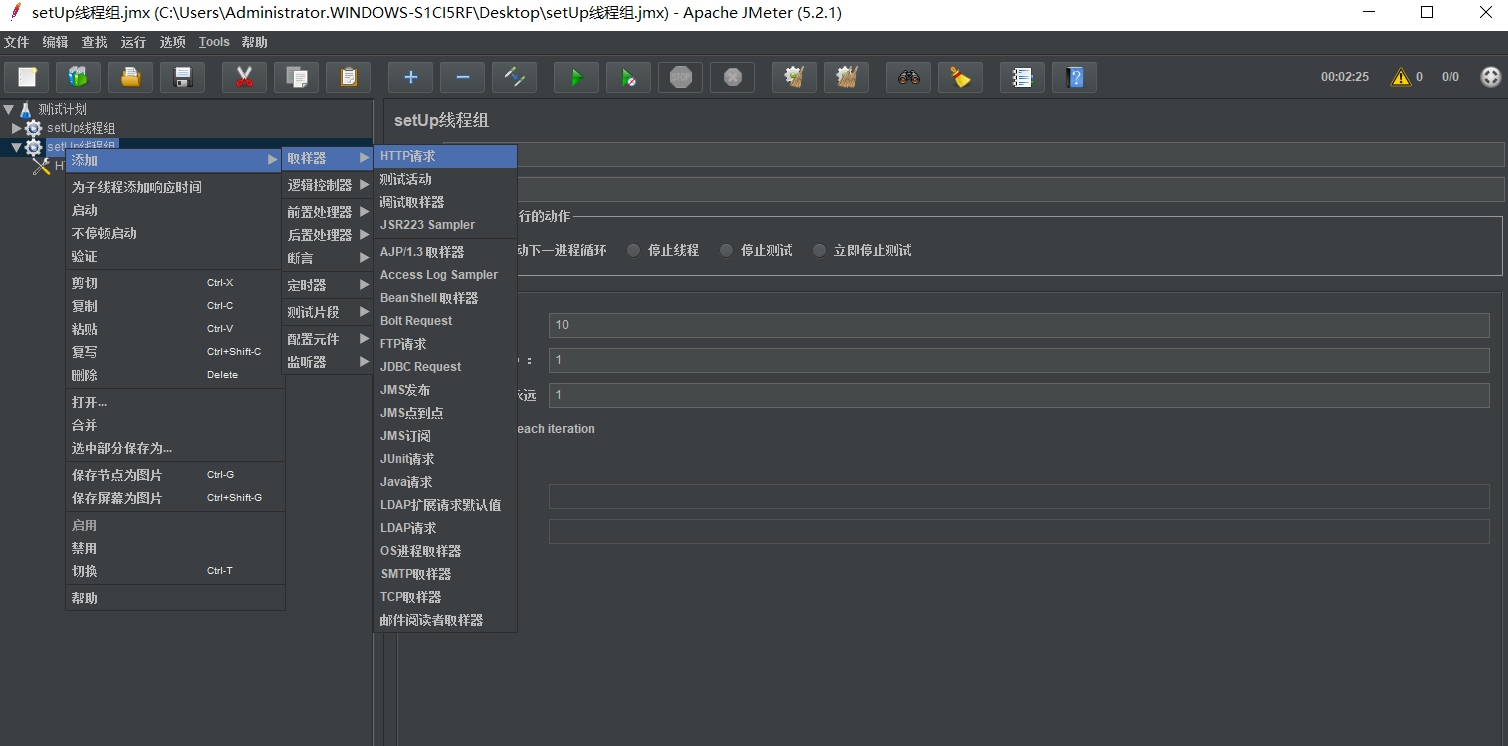Viewport: 1508px width, 746px height.
Task: Click 禁用 in context menu
Action: (175, 548)
